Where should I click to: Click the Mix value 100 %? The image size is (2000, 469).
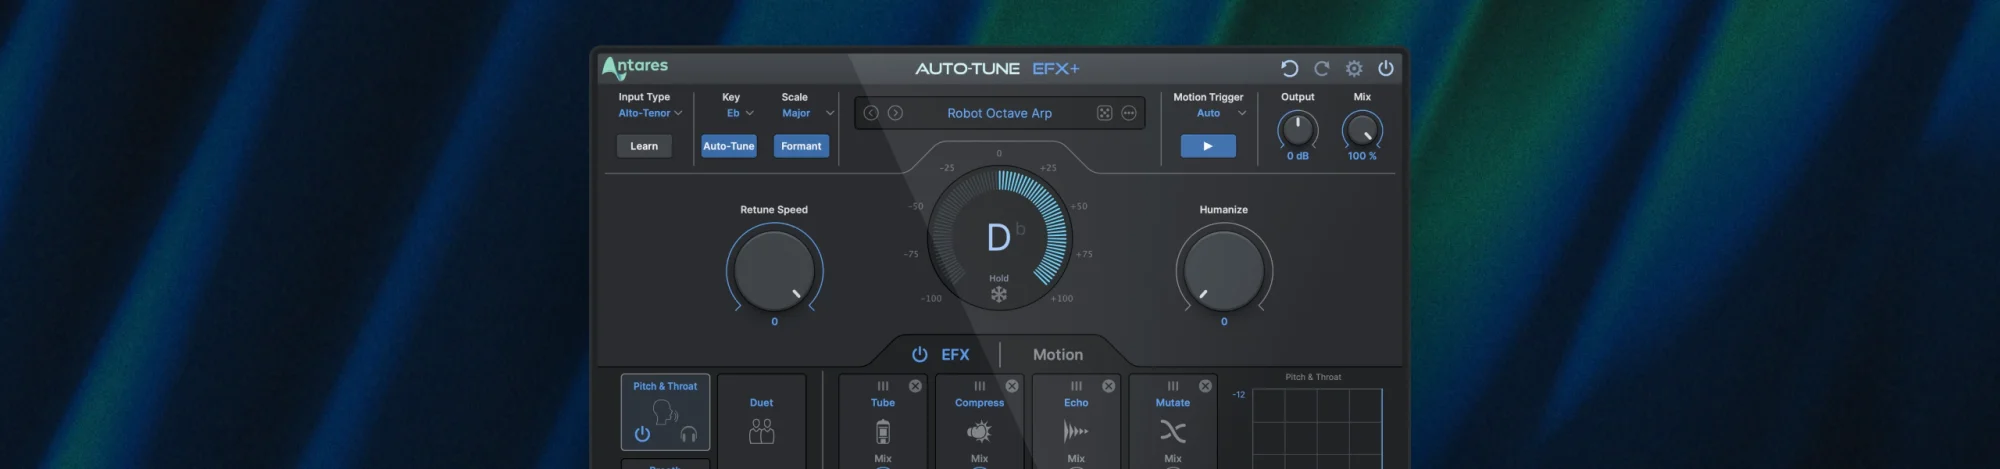[1362, 156]
